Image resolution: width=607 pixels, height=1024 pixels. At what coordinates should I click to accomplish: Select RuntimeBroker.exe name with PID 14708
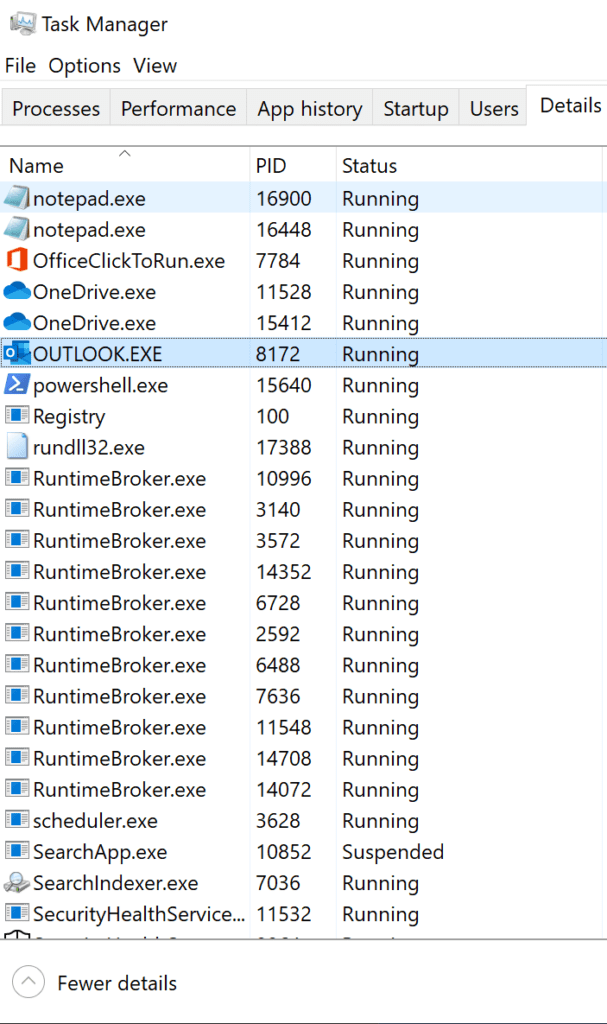pyautogui.click(x=120, y=759)
